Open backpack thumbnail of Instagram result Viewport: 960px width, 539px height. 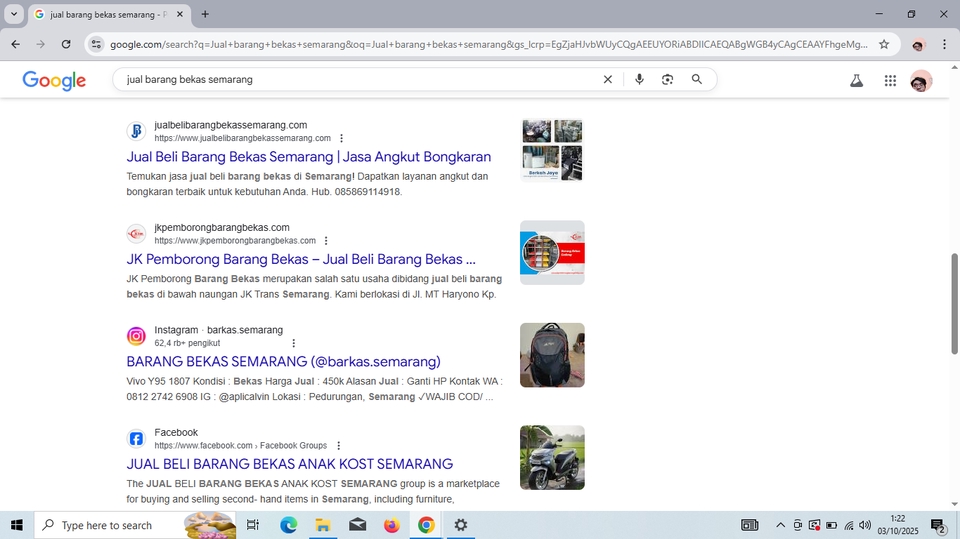coord(552,355)
